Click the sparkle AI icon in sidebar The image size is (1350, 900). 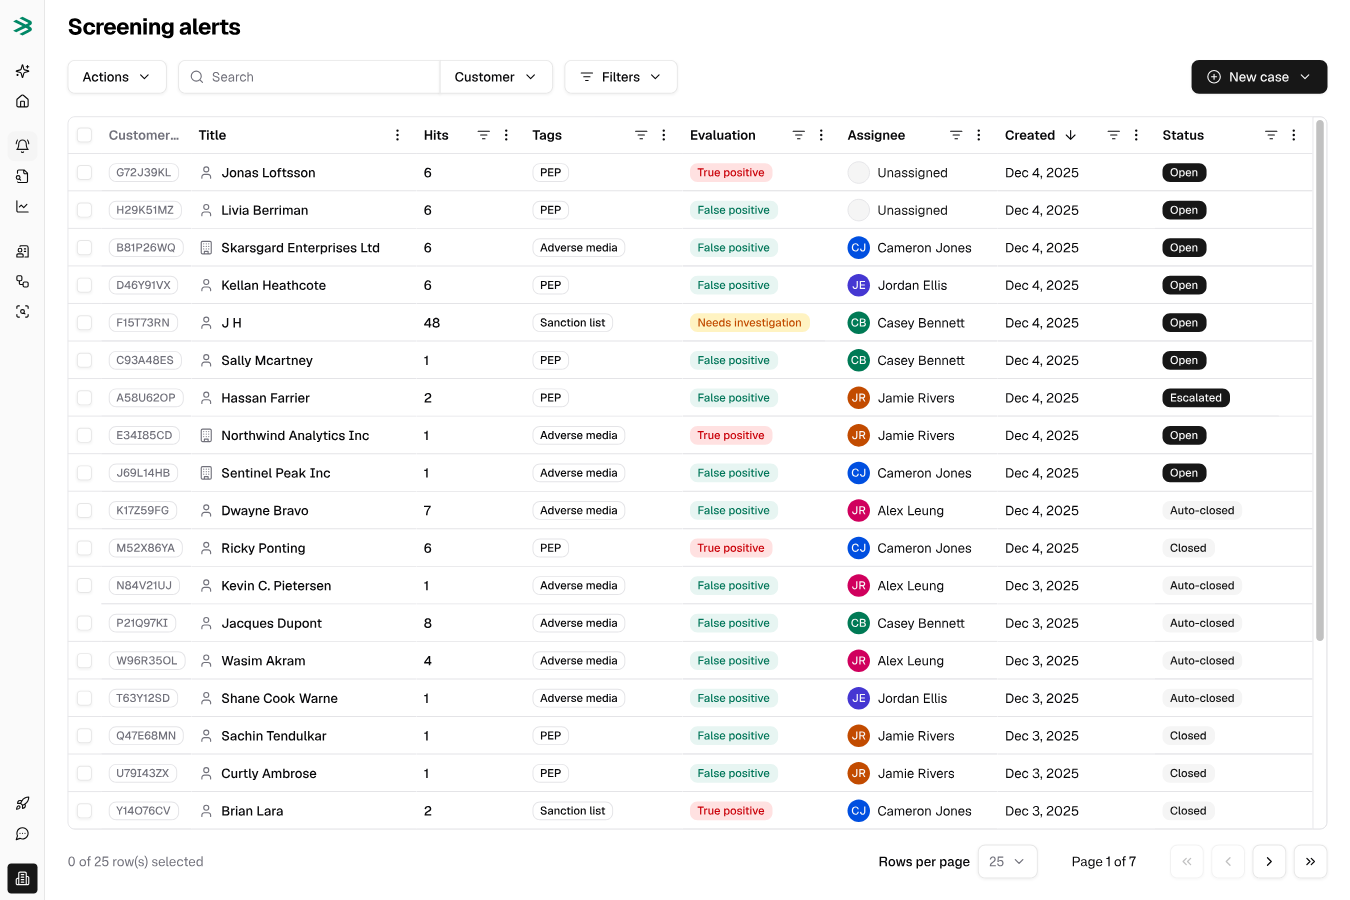(22, 71)
